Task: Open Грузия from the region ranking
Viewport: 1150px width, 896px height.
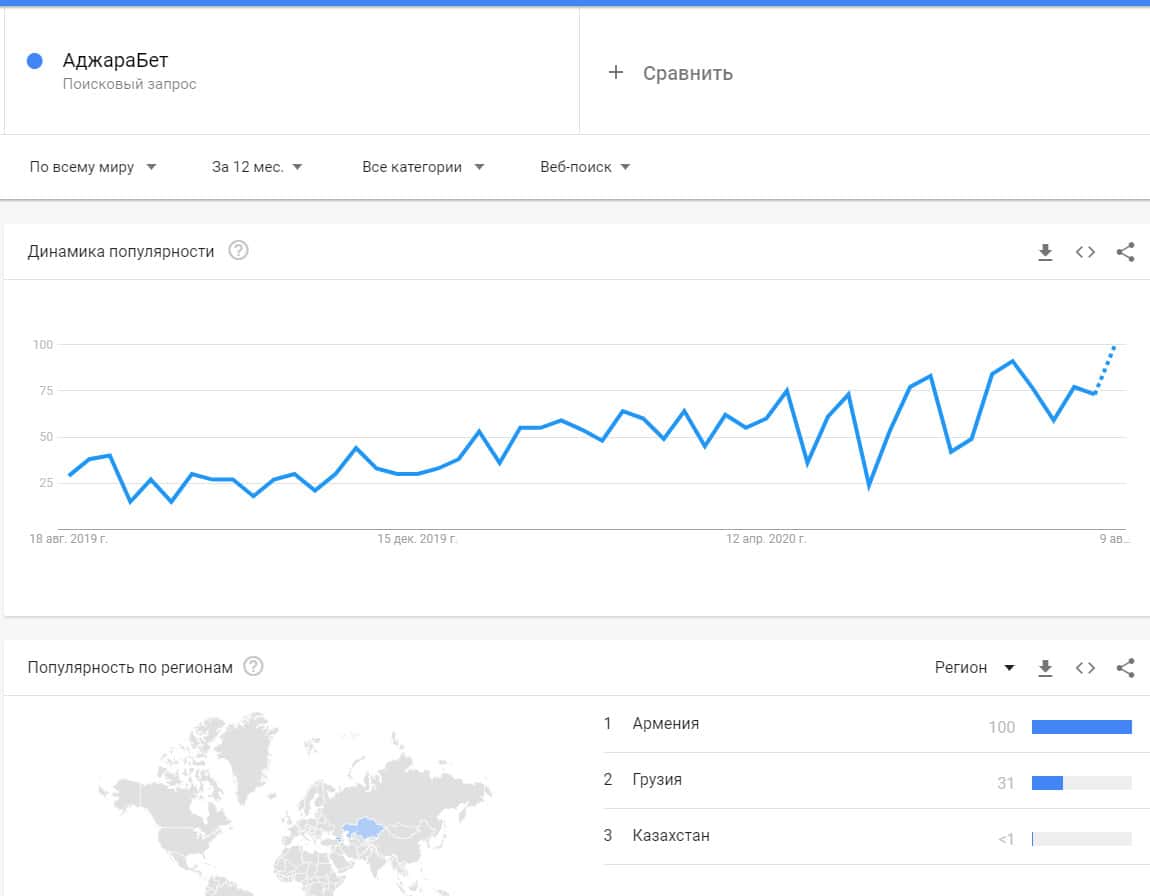Action: coord(657,780)
